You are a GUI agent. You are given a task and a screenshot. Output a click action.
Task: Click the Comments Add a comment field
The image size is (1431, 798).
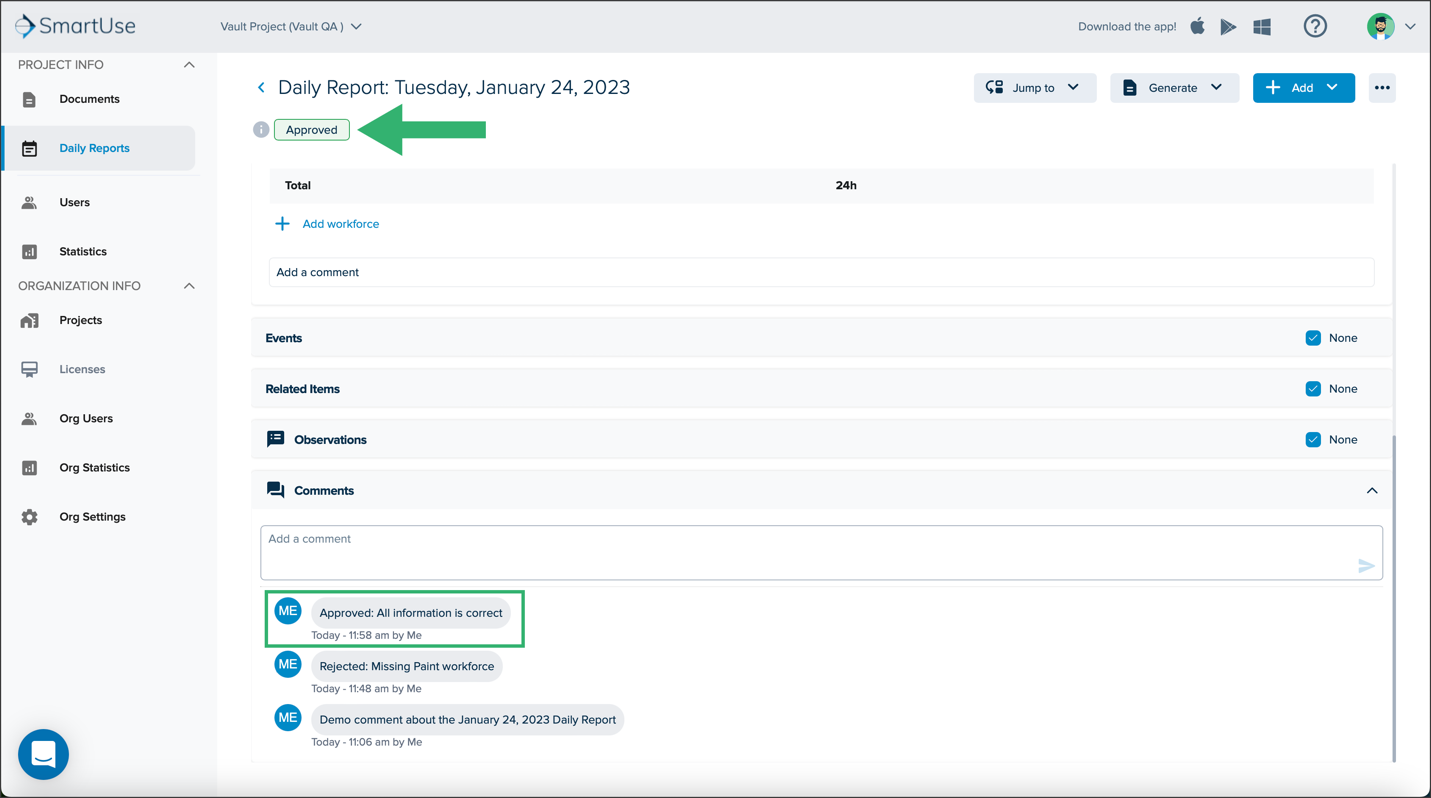pos(822,553)
